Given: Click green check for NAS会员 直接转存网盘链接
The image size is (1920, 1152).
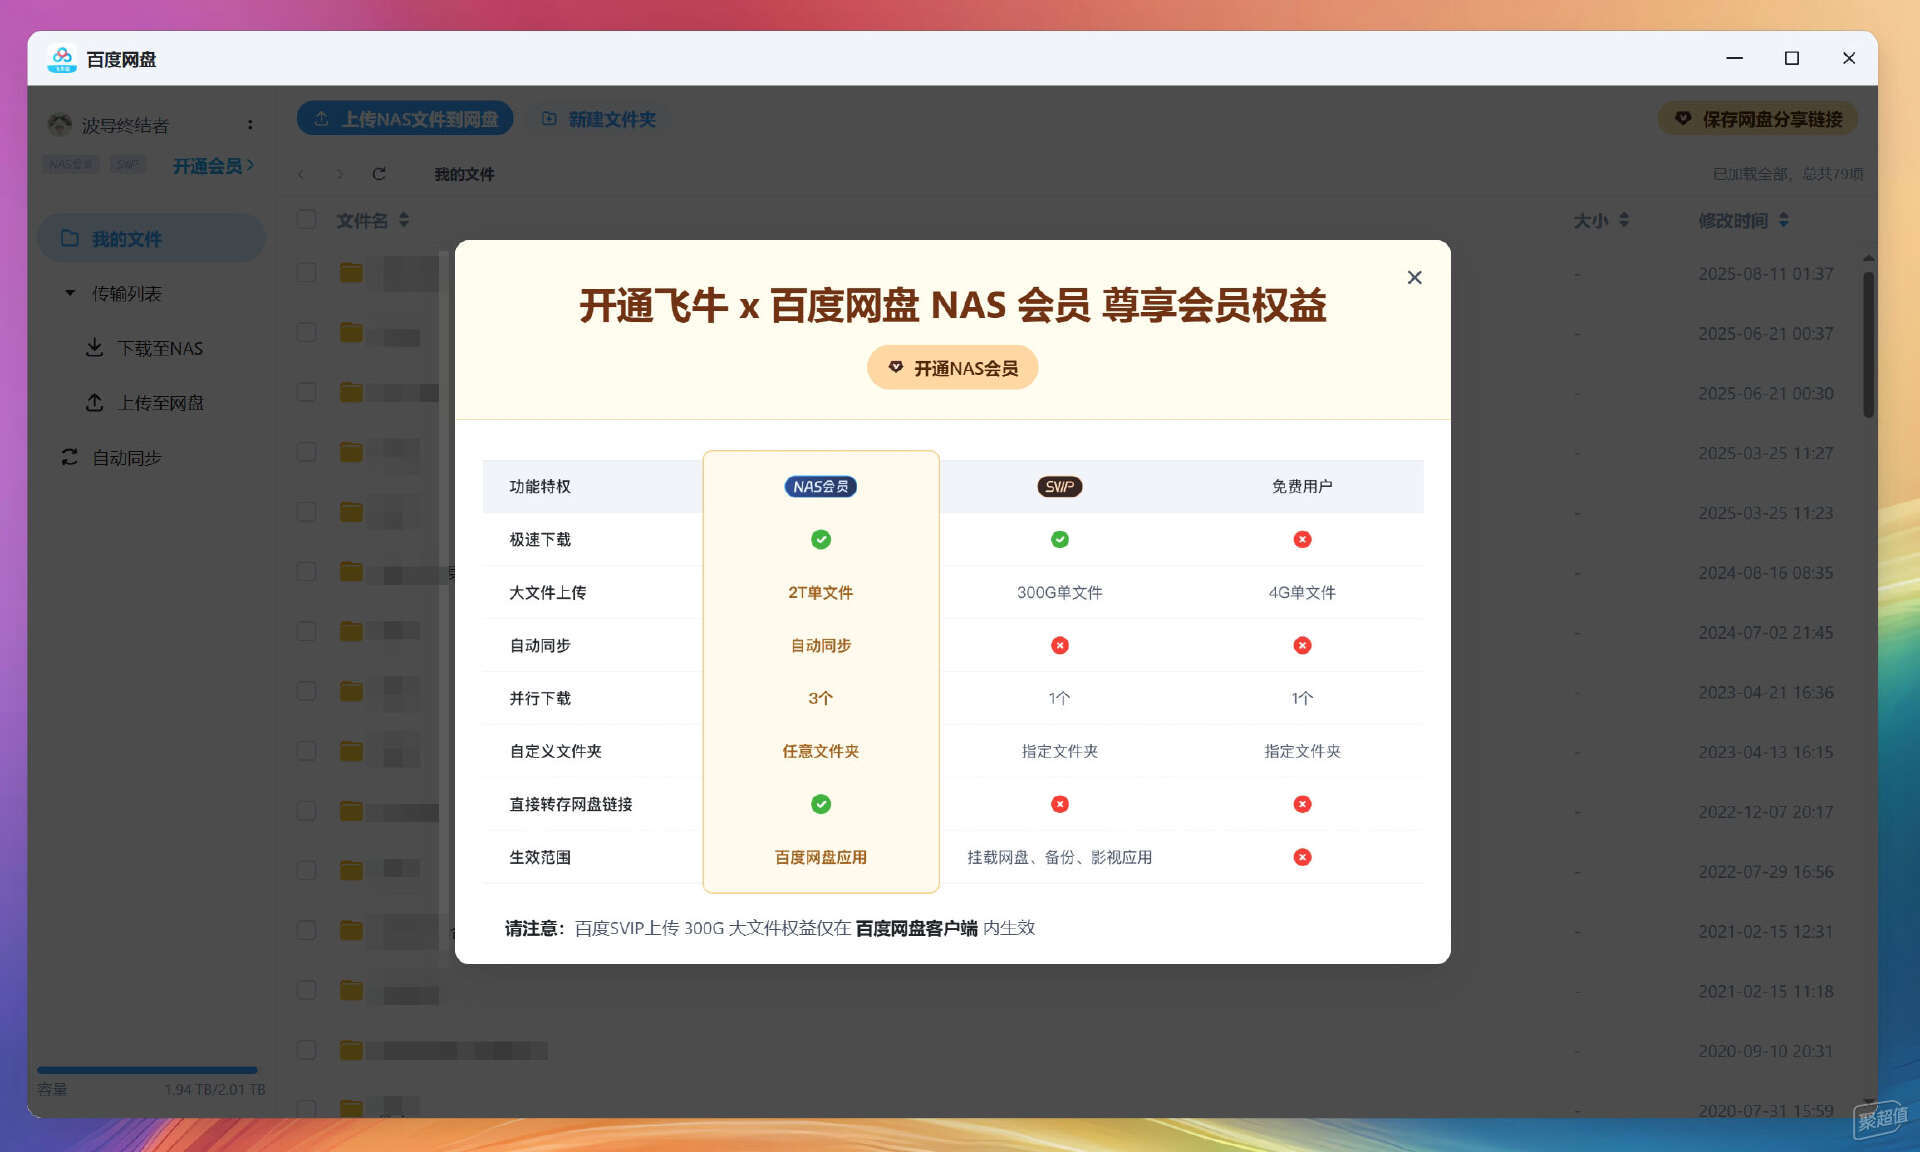Looking at the screenshot, I should (821, 805).
